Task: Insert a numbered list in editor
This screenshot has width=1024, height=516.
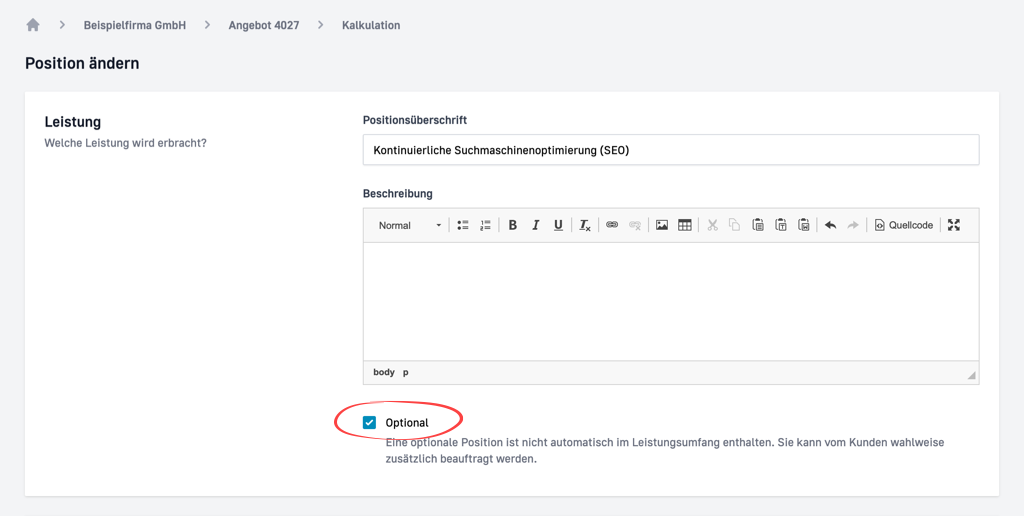Action: tap(485, 226)
